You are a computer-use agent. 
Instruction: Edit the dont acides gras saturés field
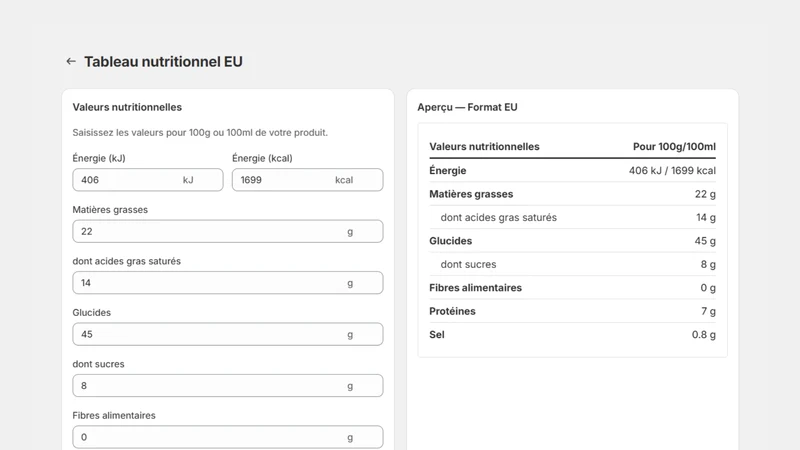[228, 283]
